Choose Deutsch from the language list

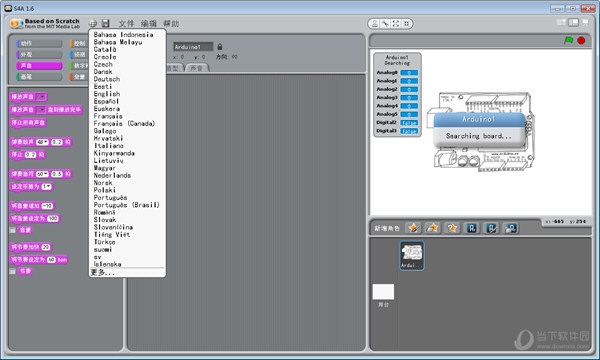click(x=107, y=79)
